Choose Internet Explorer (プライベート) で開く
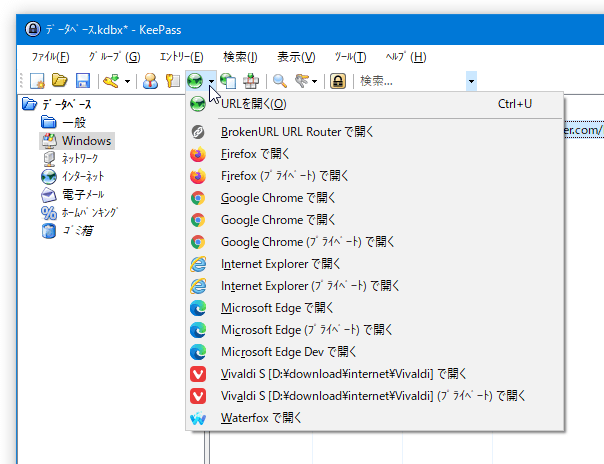Screen dimensions: 604x464 pos(374,286)
